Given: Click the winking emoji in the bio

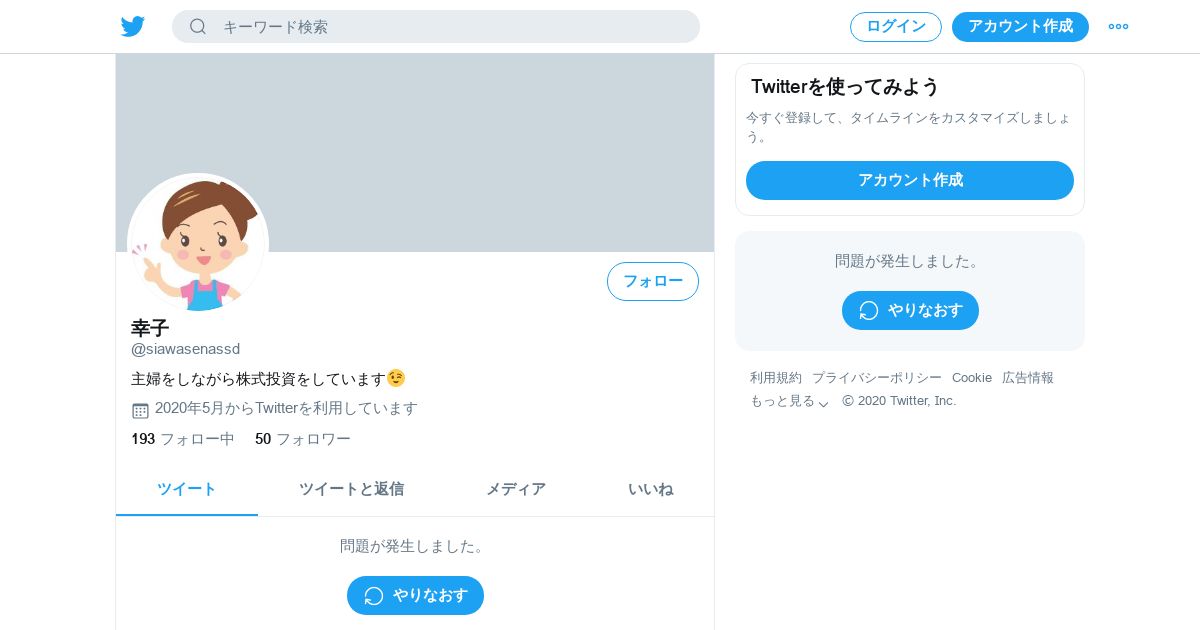Looking at the screenshot, I should [x=396, y=379].
